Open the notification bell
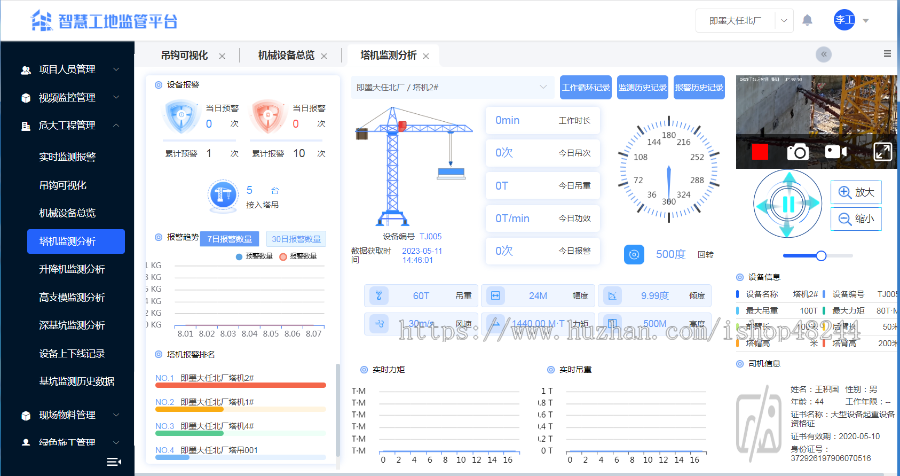 click(807, 21)
